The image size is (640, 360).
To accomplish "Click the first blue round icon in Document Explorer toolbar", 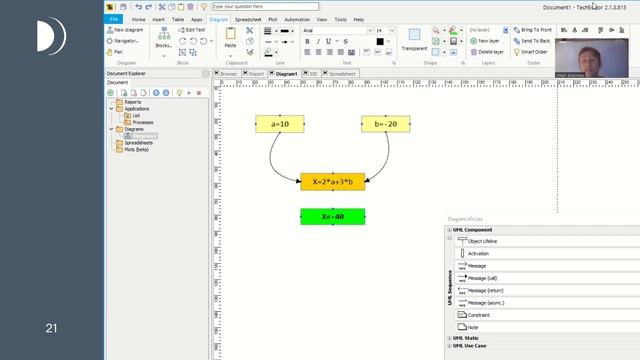I will [156, 93].
